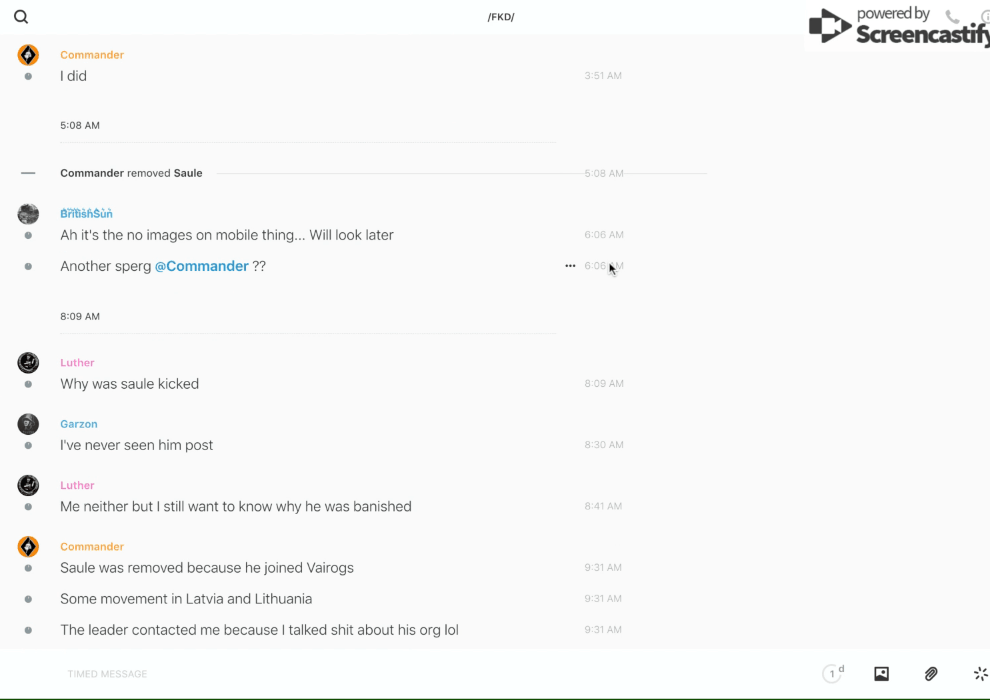990x700 pixels.
Task: Click the "Some movement in Latvia and Lithuania" message
Action: pos(186,599)
